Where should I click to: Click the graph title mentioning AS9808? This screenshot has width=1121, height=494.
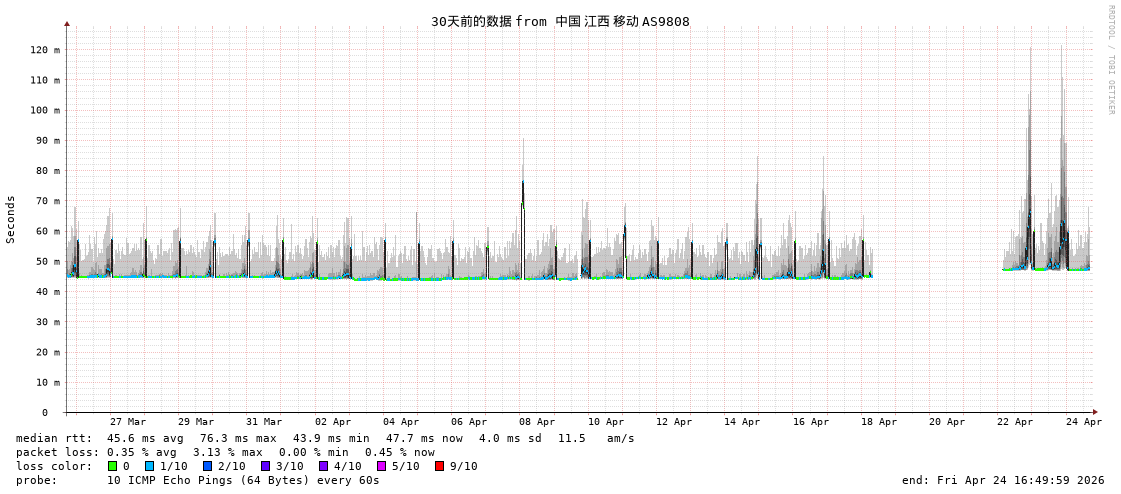click(x=560, y=21)
